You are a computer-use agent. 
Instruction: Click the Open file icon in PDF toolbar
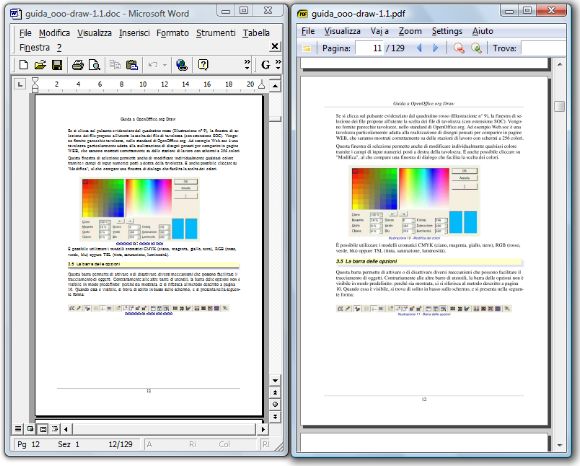coord(307,48)
